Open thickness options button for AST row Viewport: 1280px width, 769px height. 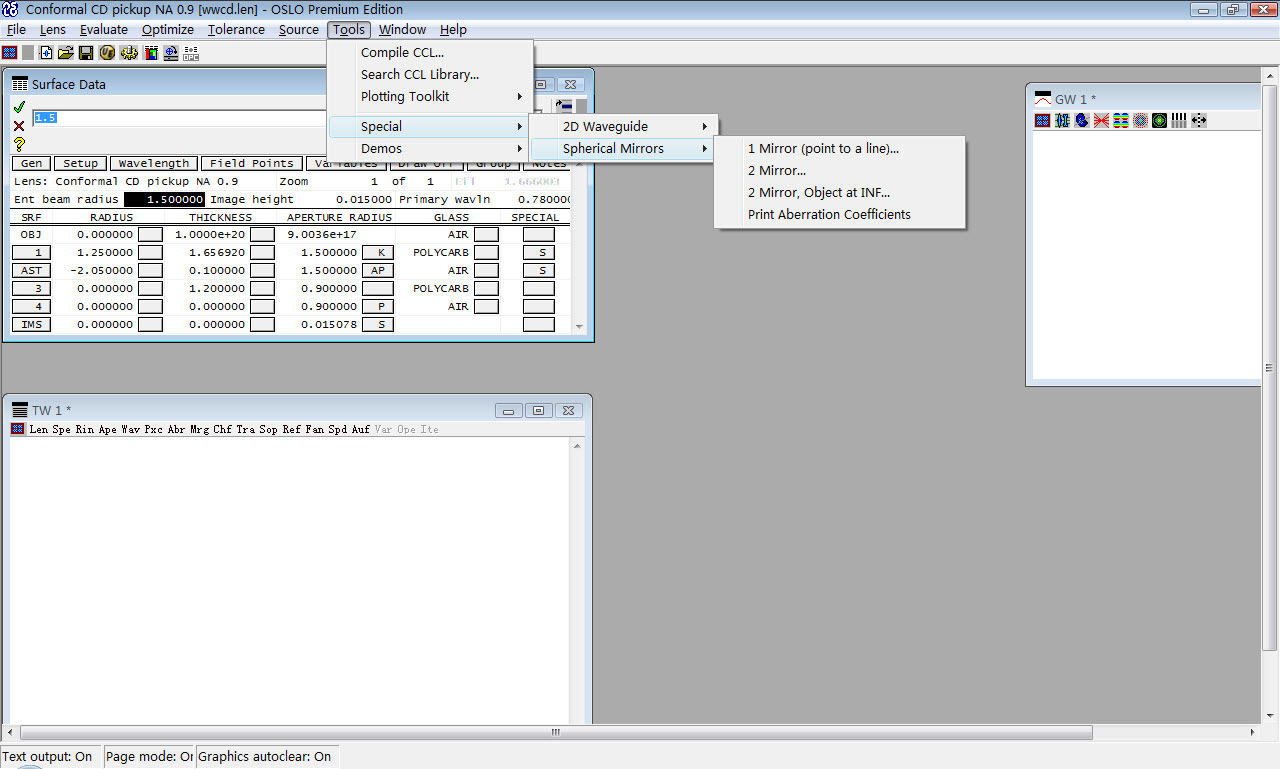262,270
